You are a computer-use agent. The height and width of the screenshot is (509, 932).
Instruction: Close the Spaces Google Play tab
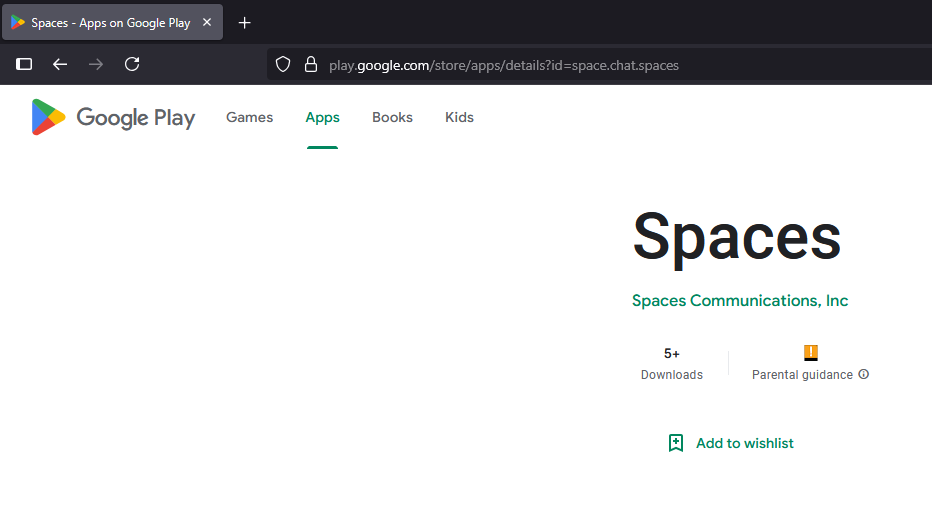coord(207,22)
